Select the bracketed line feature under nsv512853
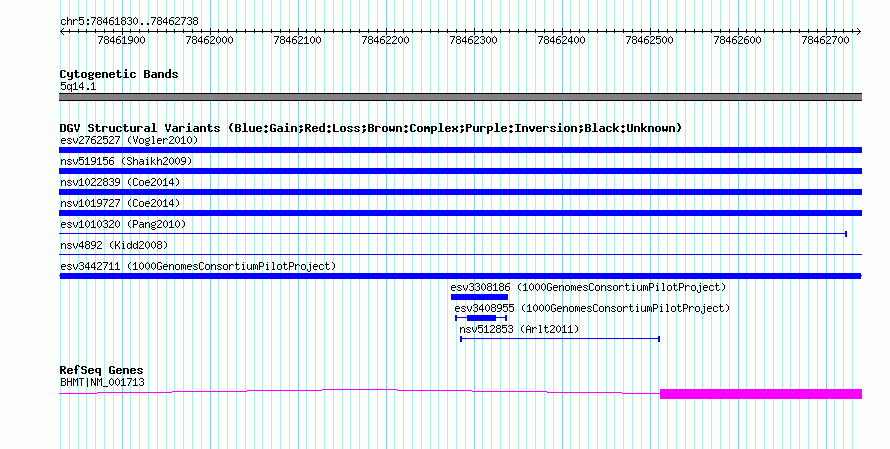This screenshot has width=890, height=449. [560, 339]
